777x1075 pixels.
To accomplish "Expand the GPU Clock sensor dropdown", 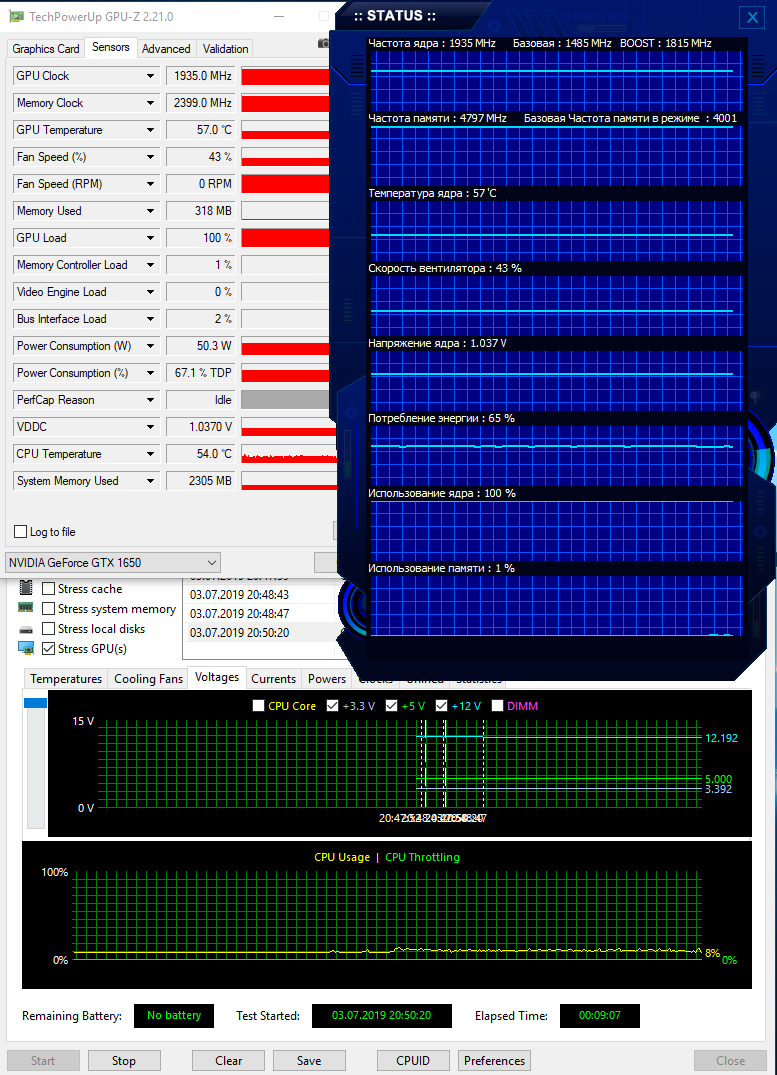I will point(151,76).
